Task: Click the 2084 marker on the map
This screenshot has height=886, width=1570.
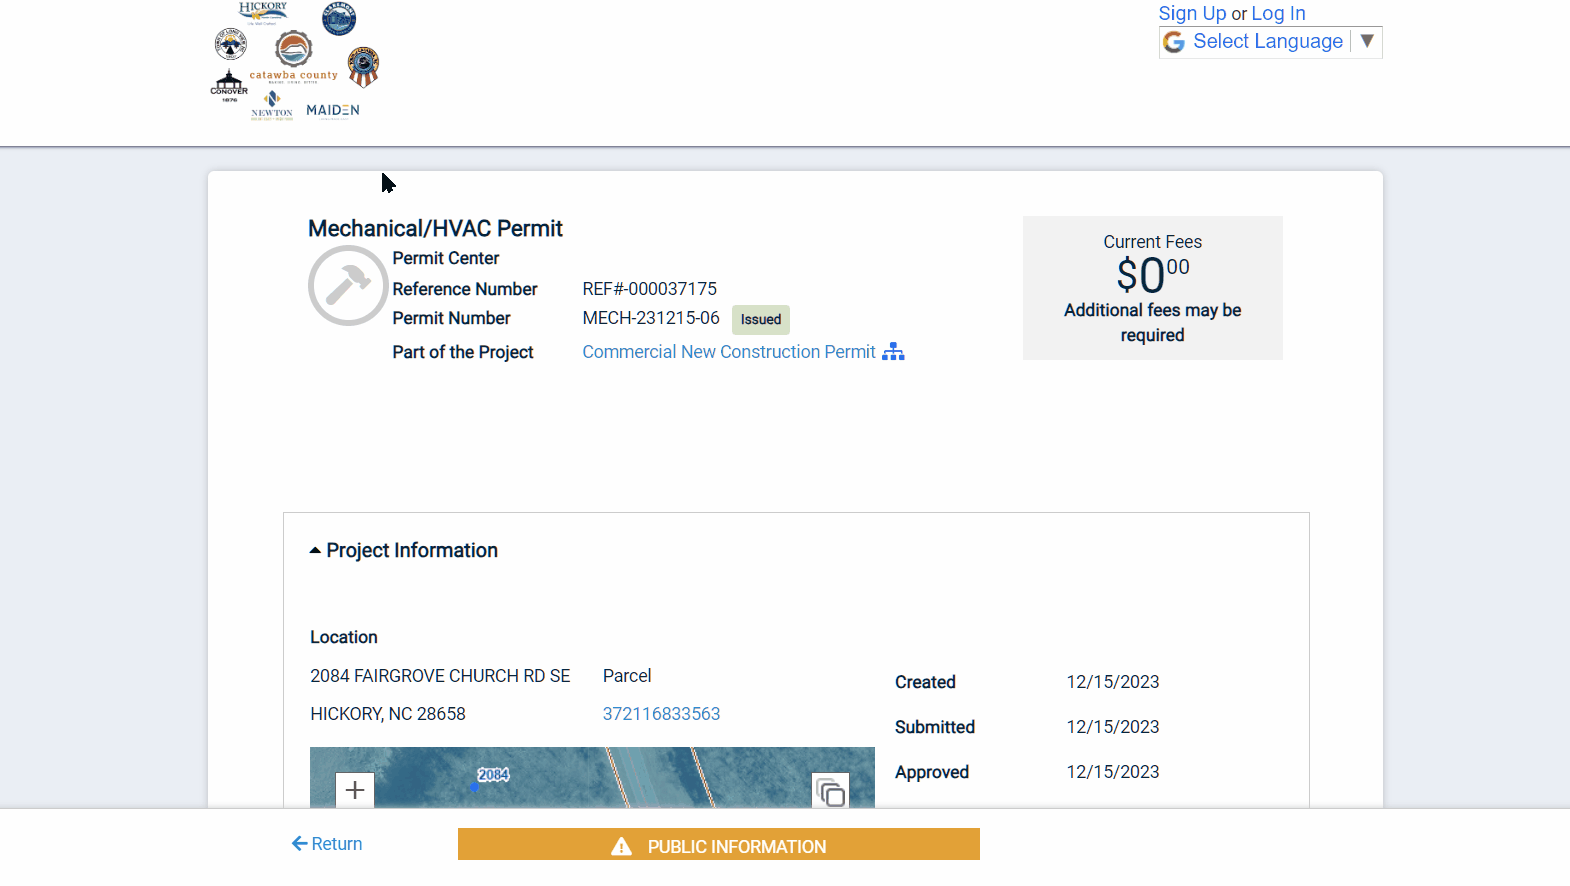Action: (492, 775)
